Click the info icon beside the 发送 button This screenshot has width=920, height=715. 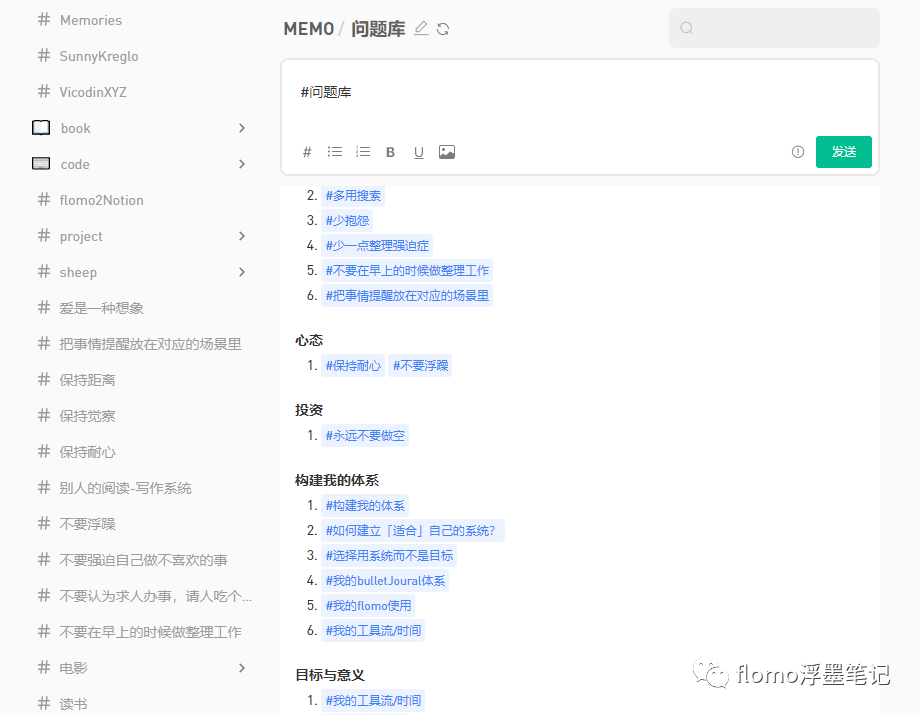point(797,152)
